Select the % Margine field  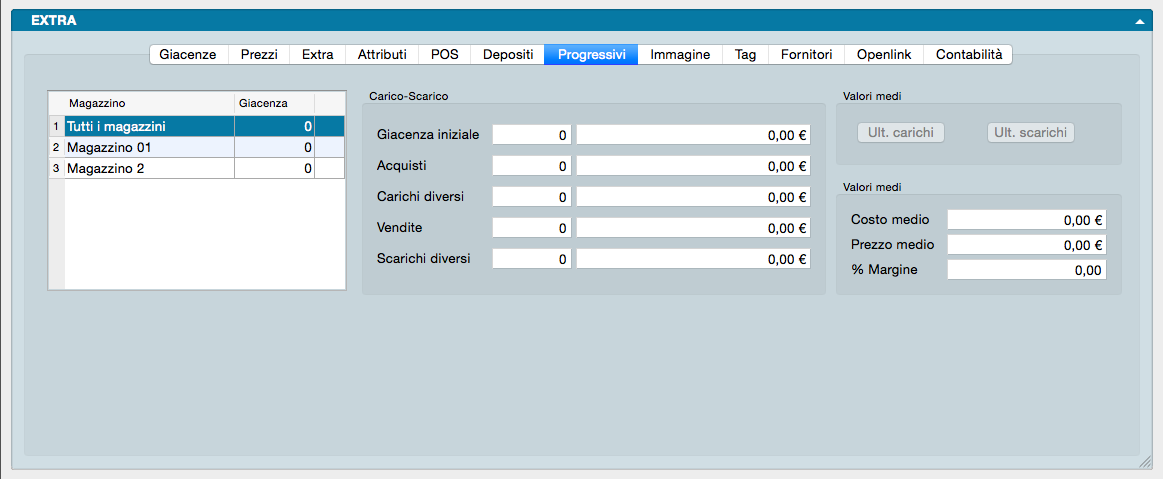[x=1026, y=270]
